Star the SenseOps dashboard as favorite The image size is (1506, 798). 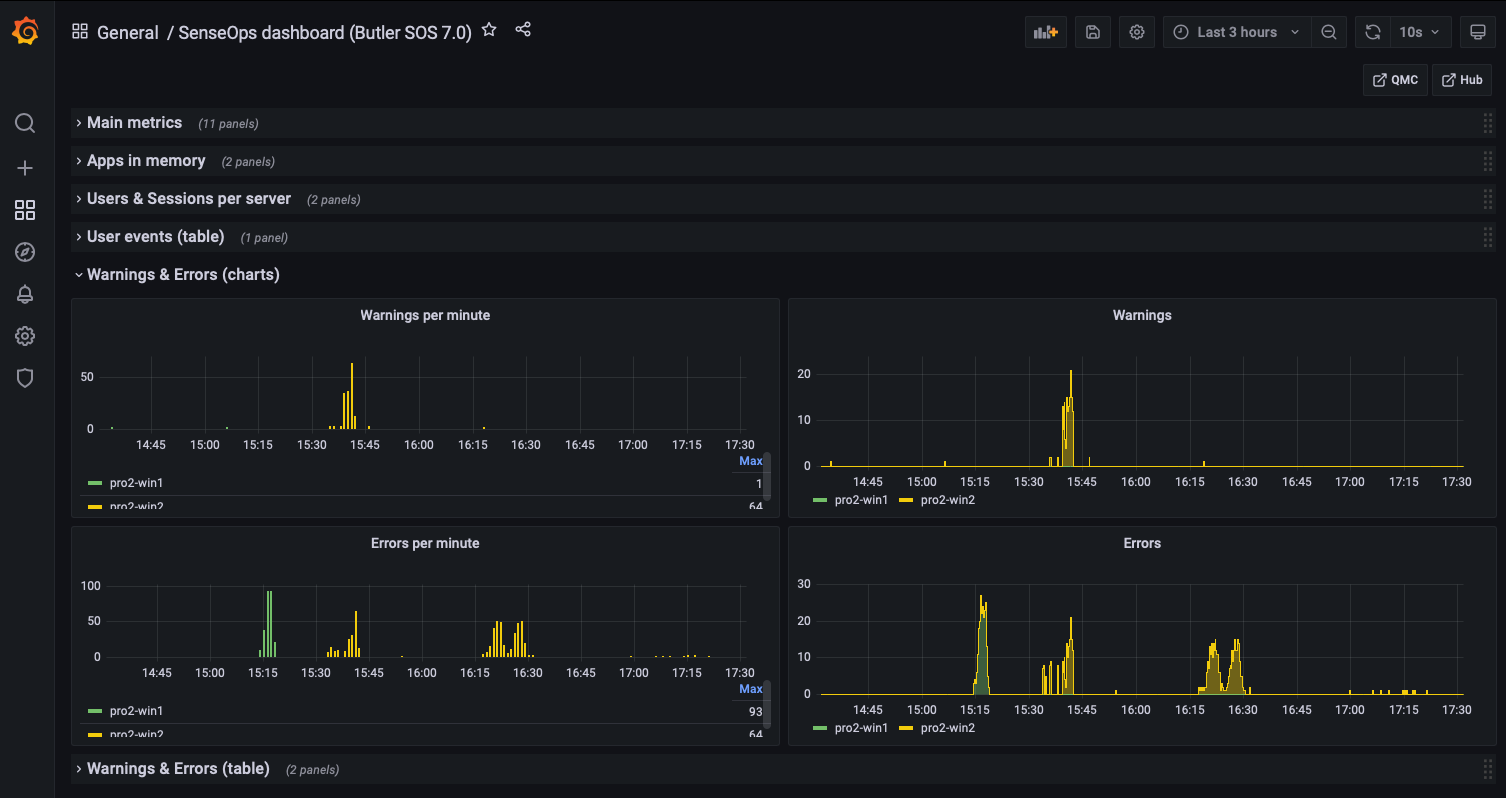(489, 30)
